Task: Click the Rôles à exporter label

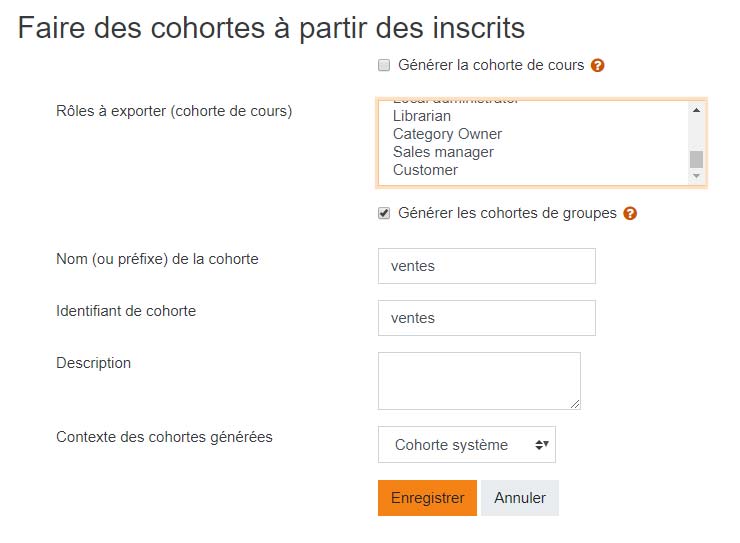Action: (x=174, y=111)
